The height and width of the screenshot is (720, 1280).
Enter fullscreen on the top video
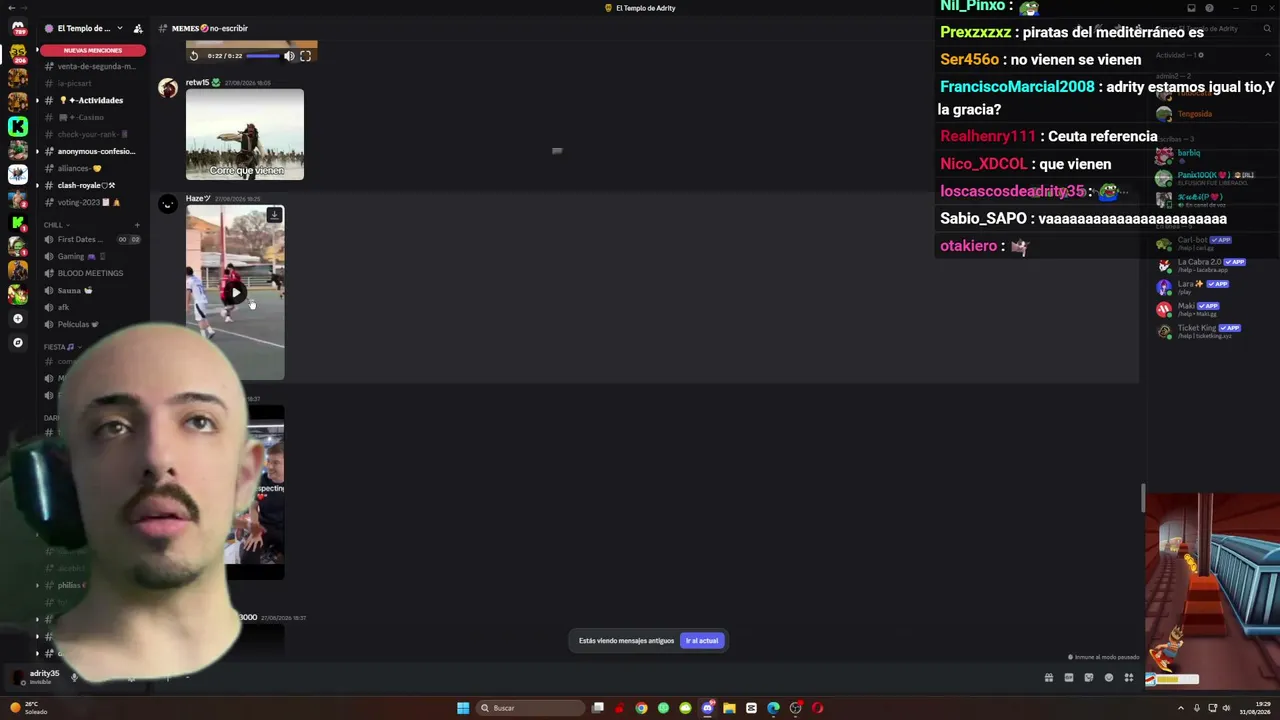click(306, 56)
